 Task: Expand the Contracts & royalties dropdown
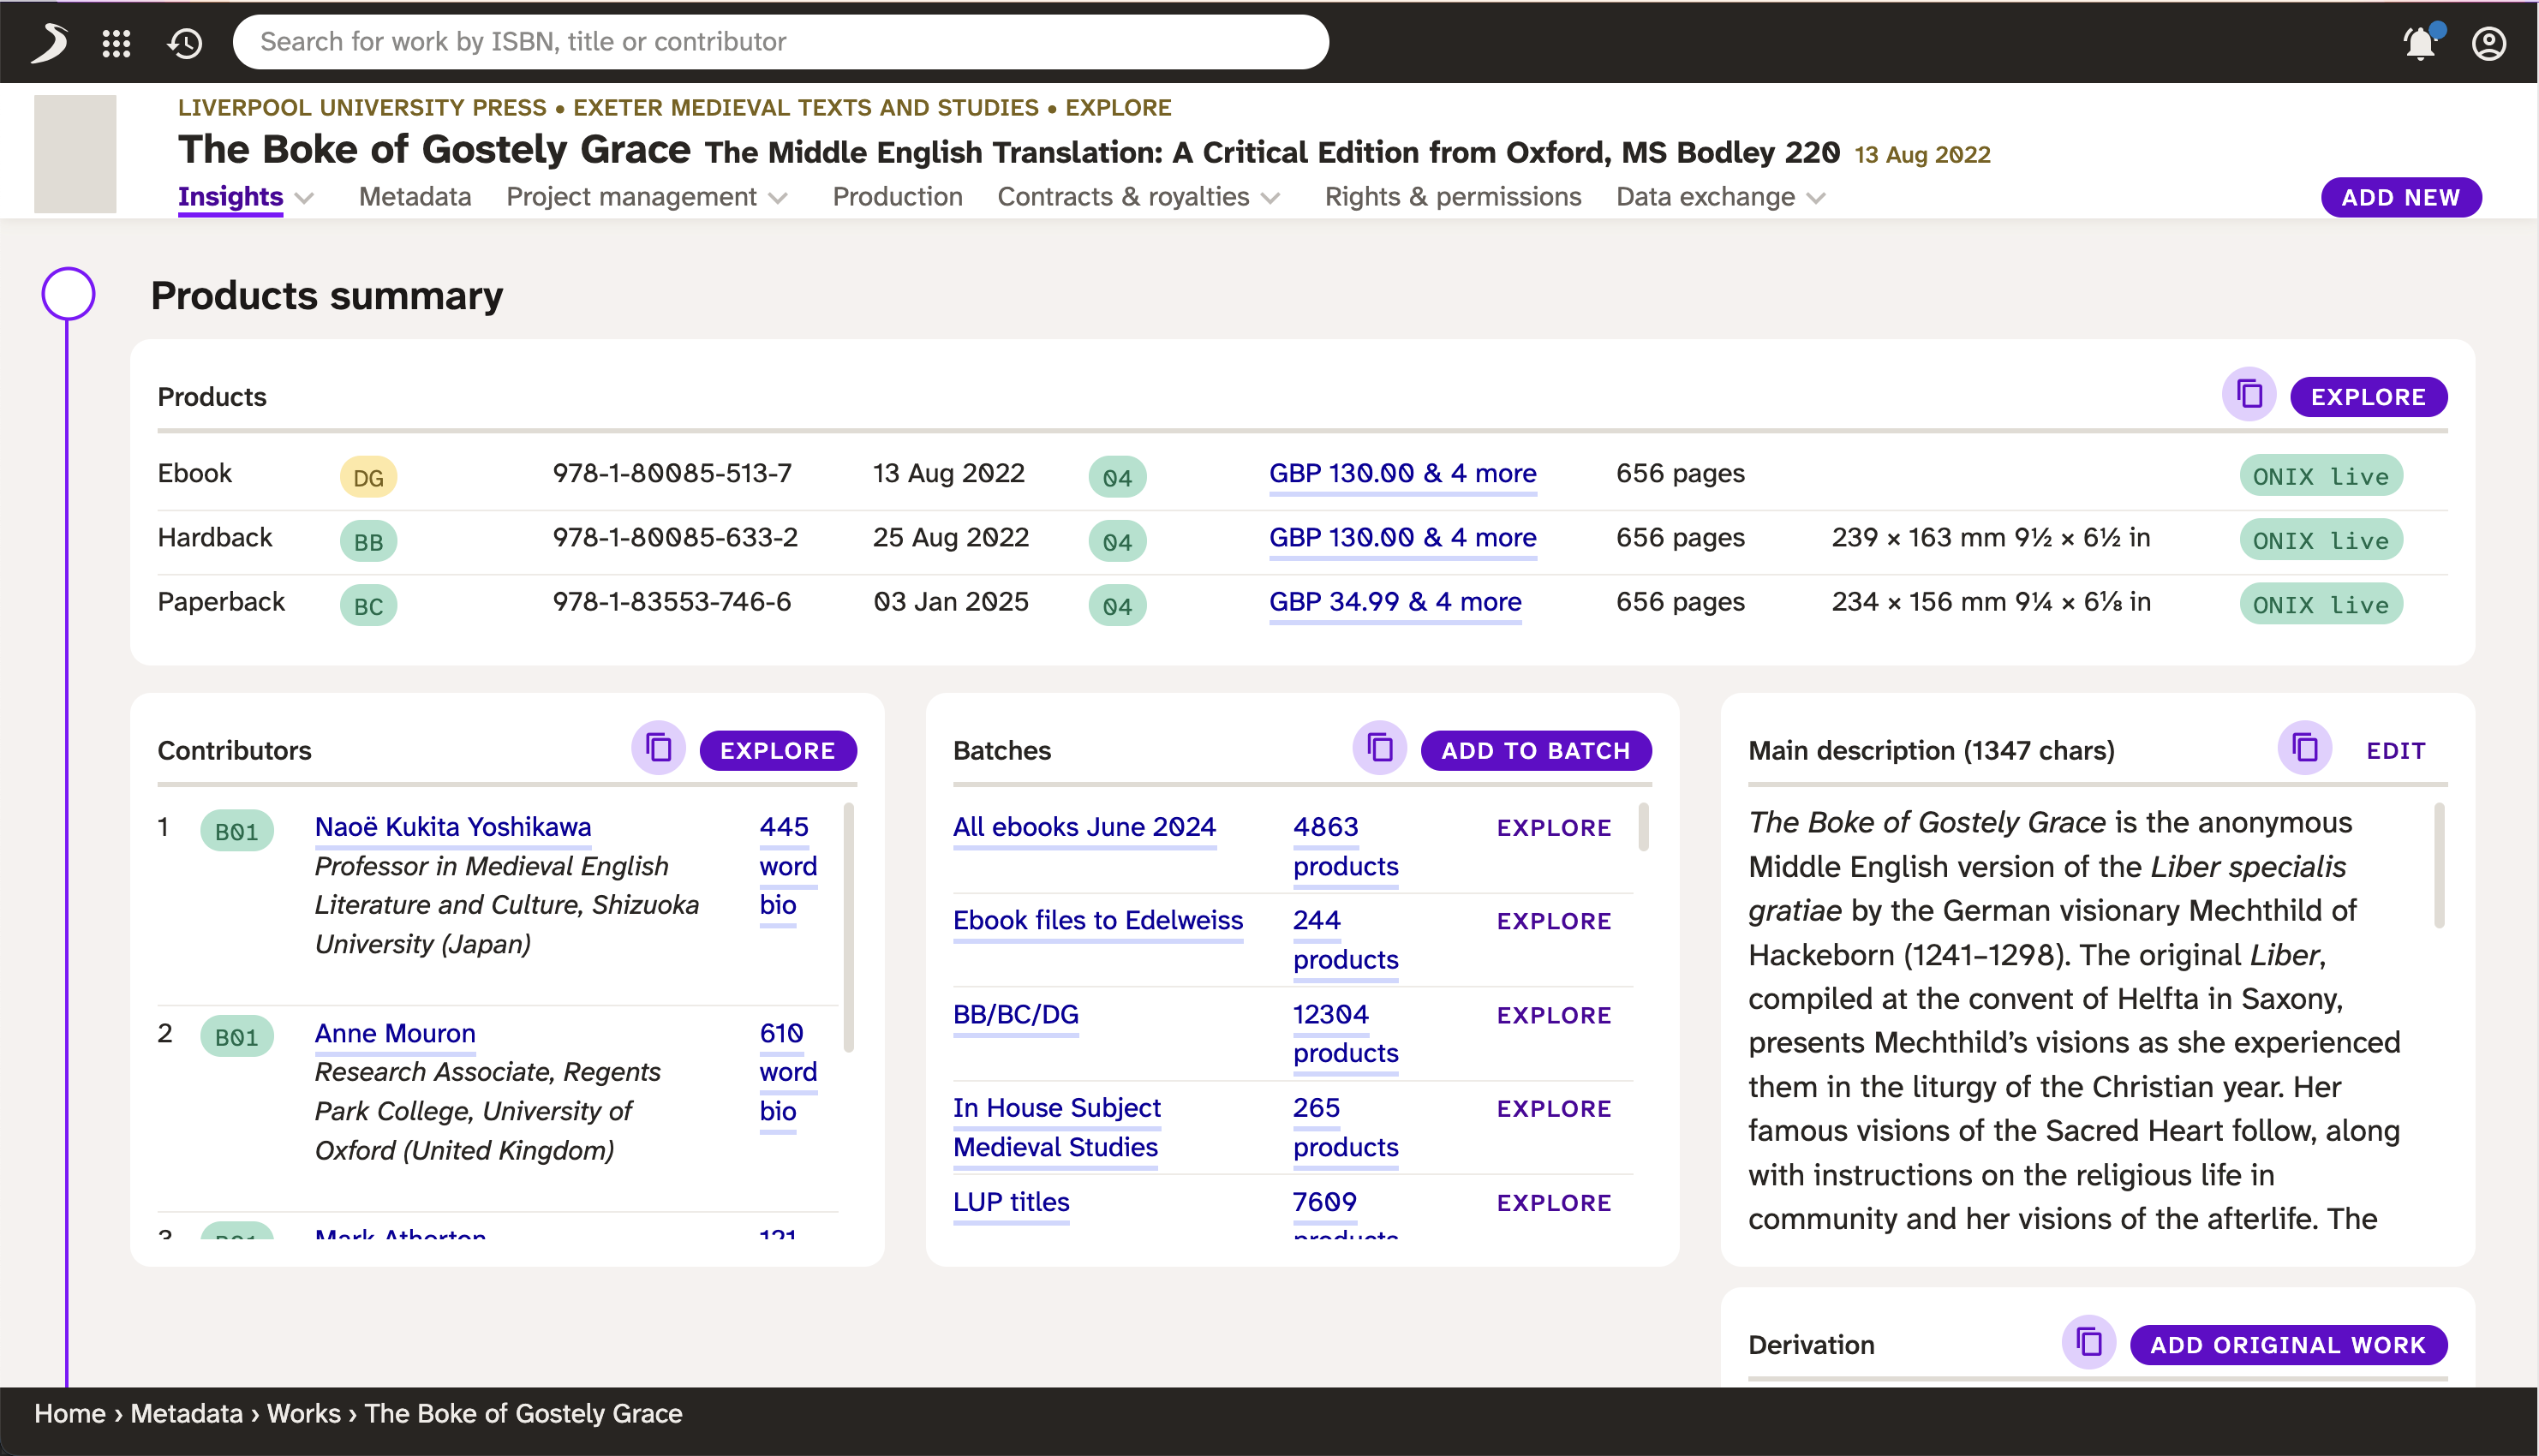1271,198
